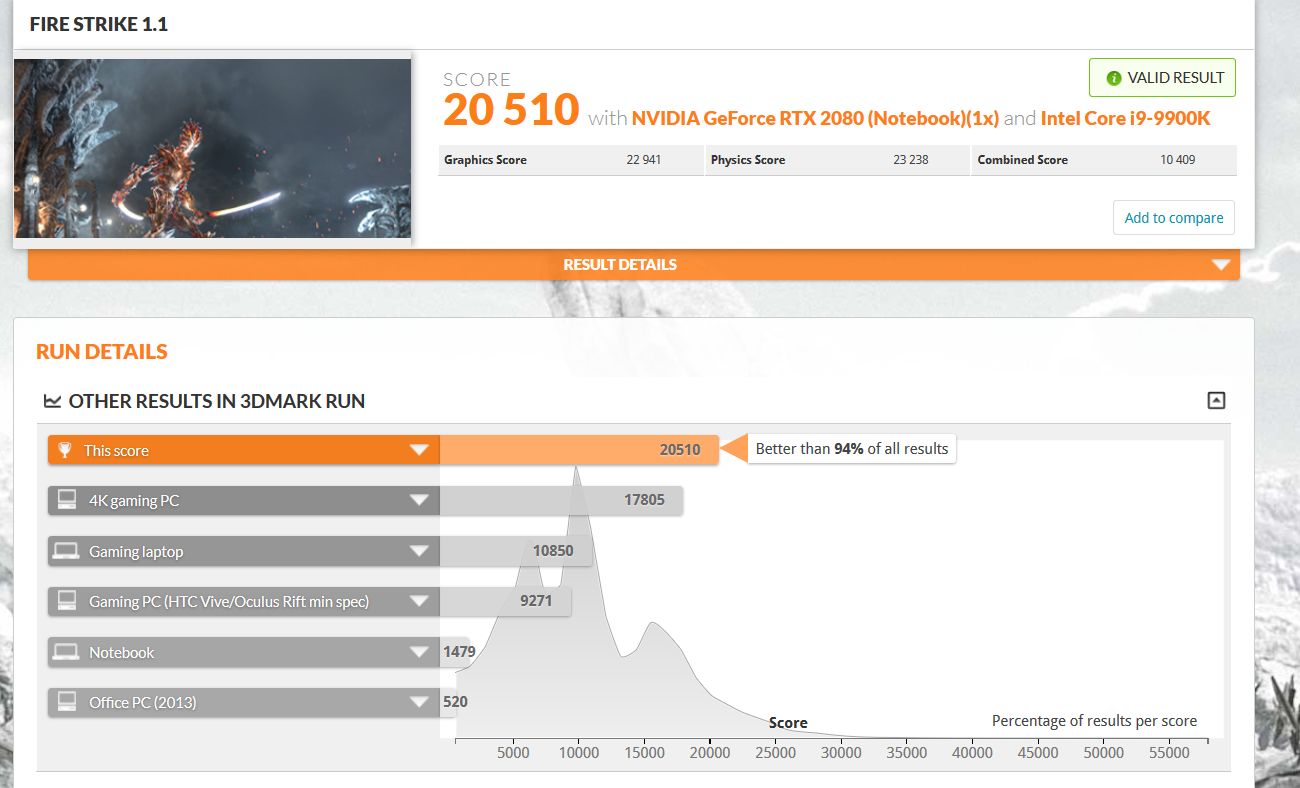This screenshot has width=1300, height=788.
Task: Click the Add to compare button
Action: click(1174, 217)
